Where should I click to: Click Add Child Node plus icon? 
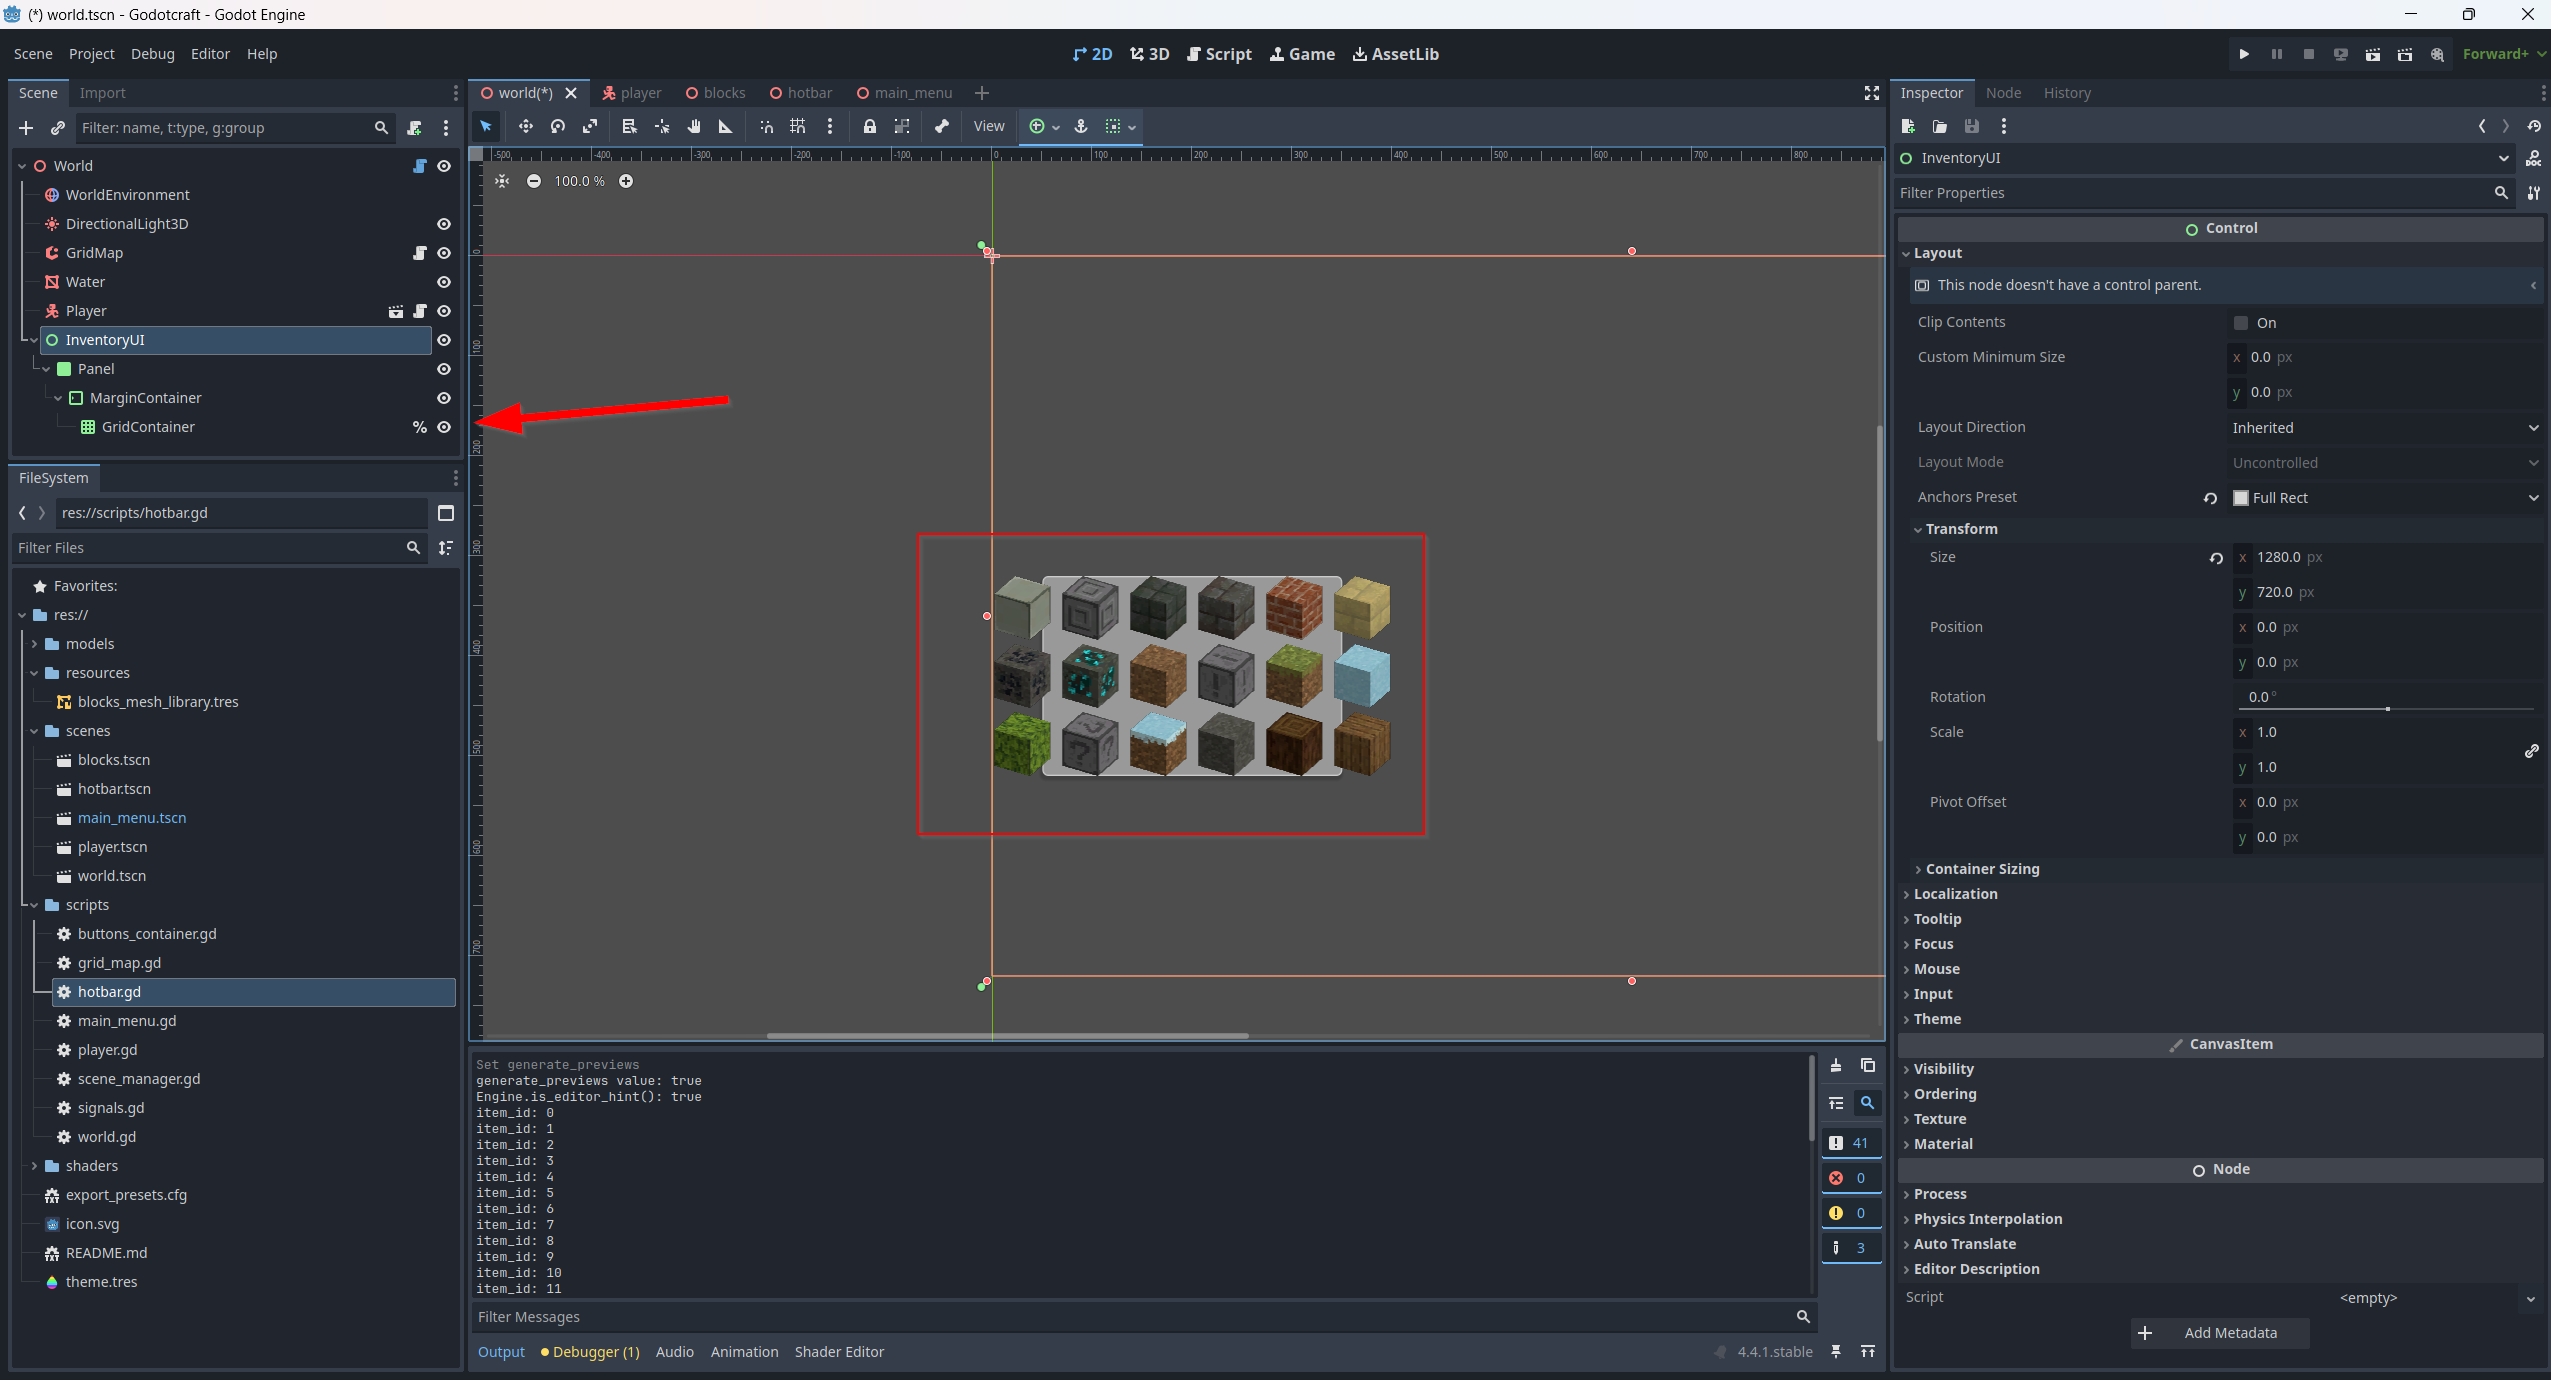(26, 128)
